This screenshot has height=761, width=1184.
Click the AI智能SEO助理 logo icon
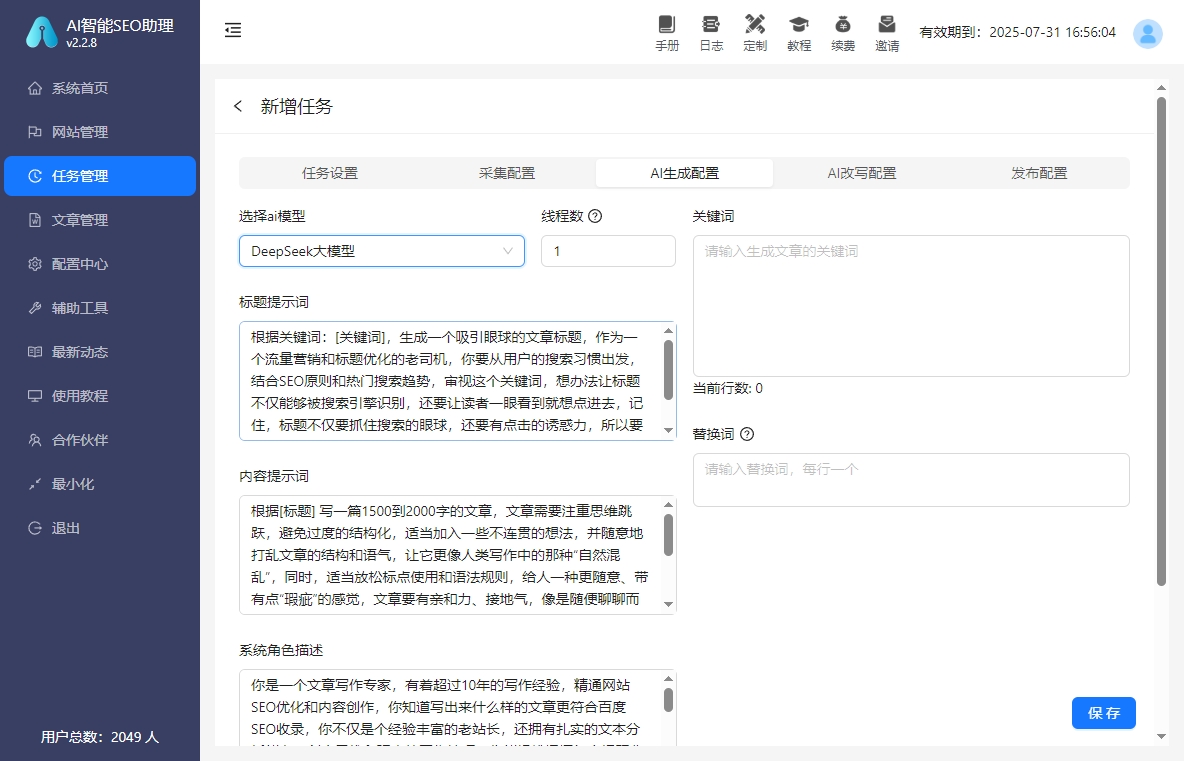pyautogui.click(x=40, y=32)
